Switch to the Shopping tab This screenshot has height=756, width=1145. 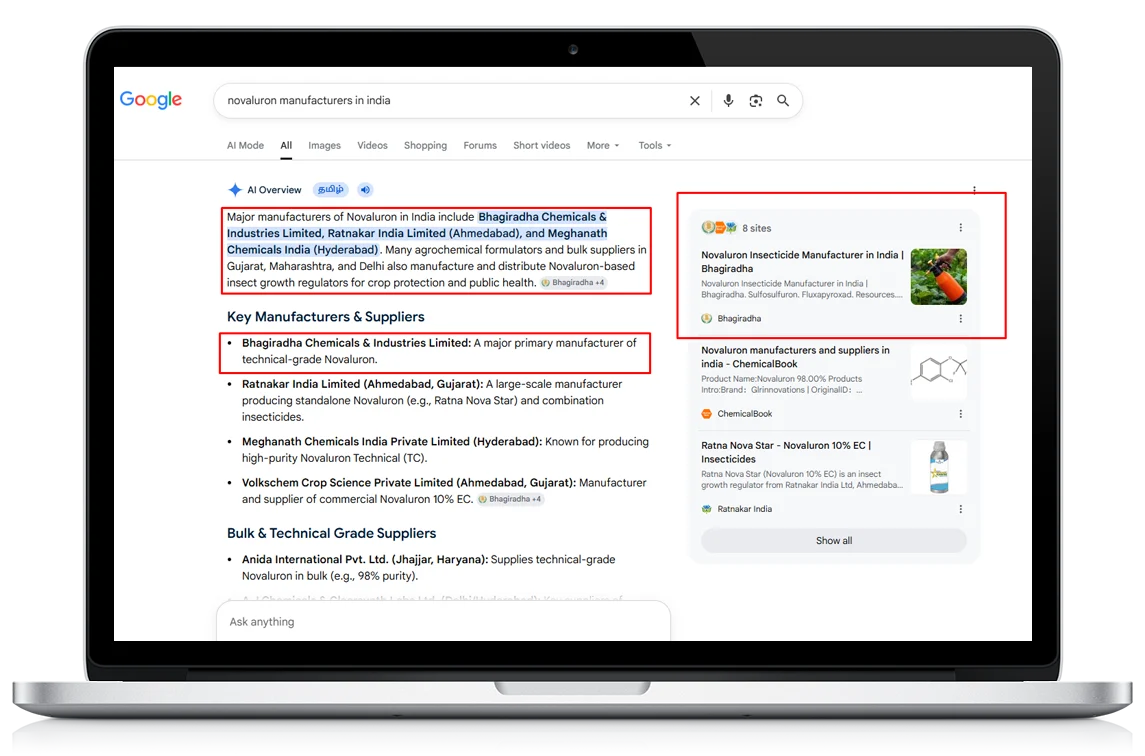pyautogui.click(x=425, y=145)
